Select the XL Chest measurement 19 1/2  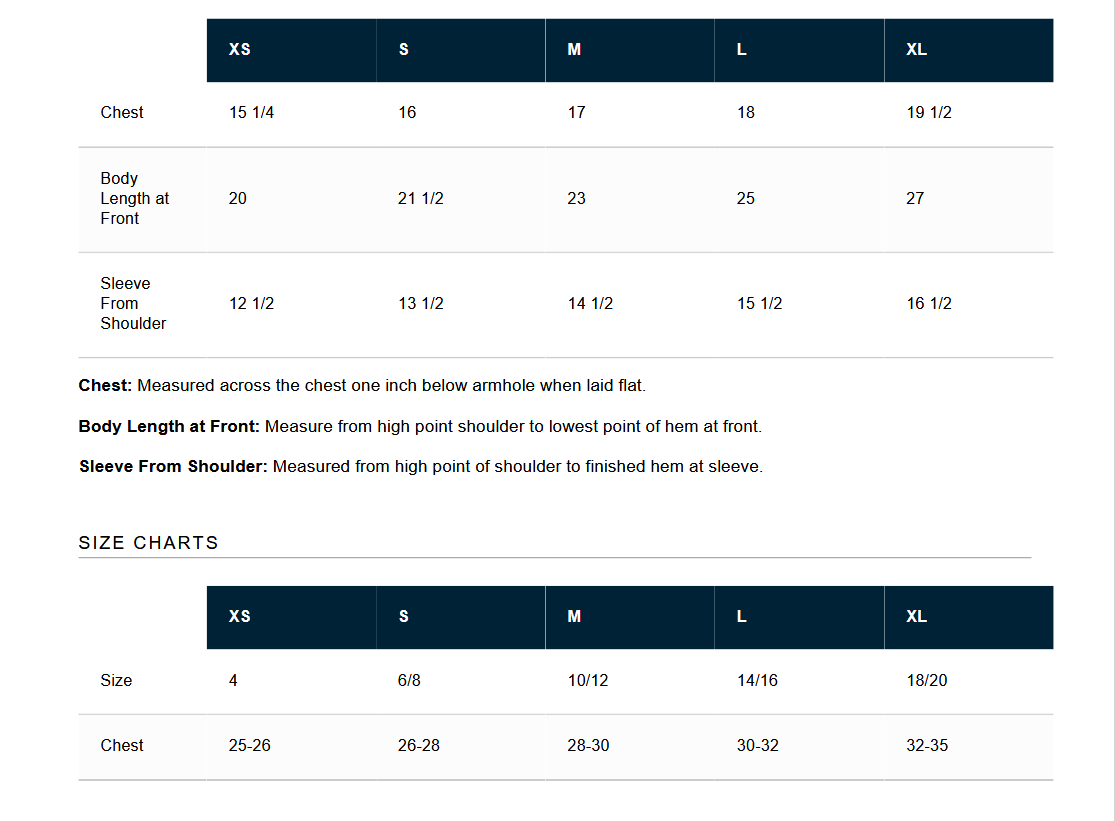(929, 112)
